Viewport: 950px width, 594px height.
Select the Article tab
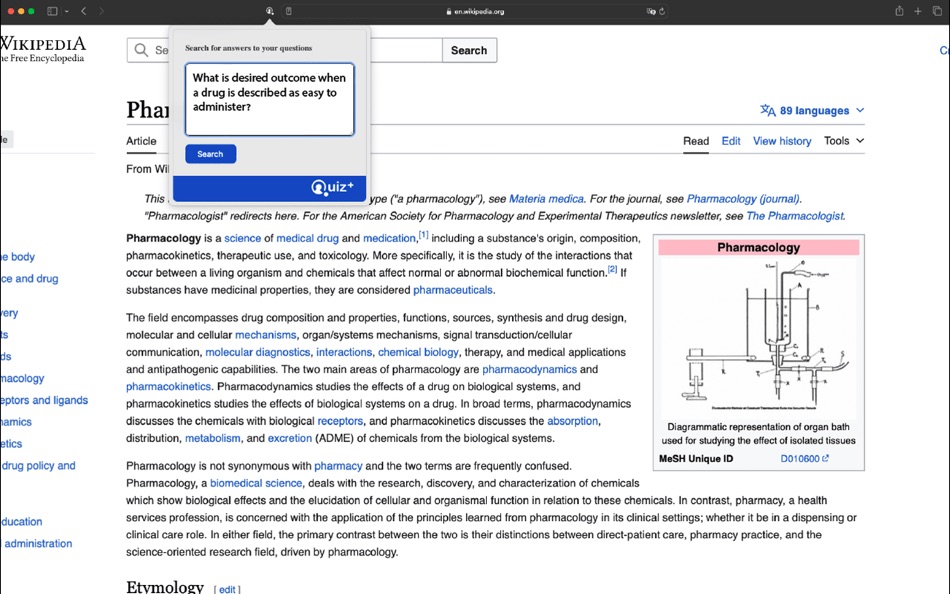(141, 141)
